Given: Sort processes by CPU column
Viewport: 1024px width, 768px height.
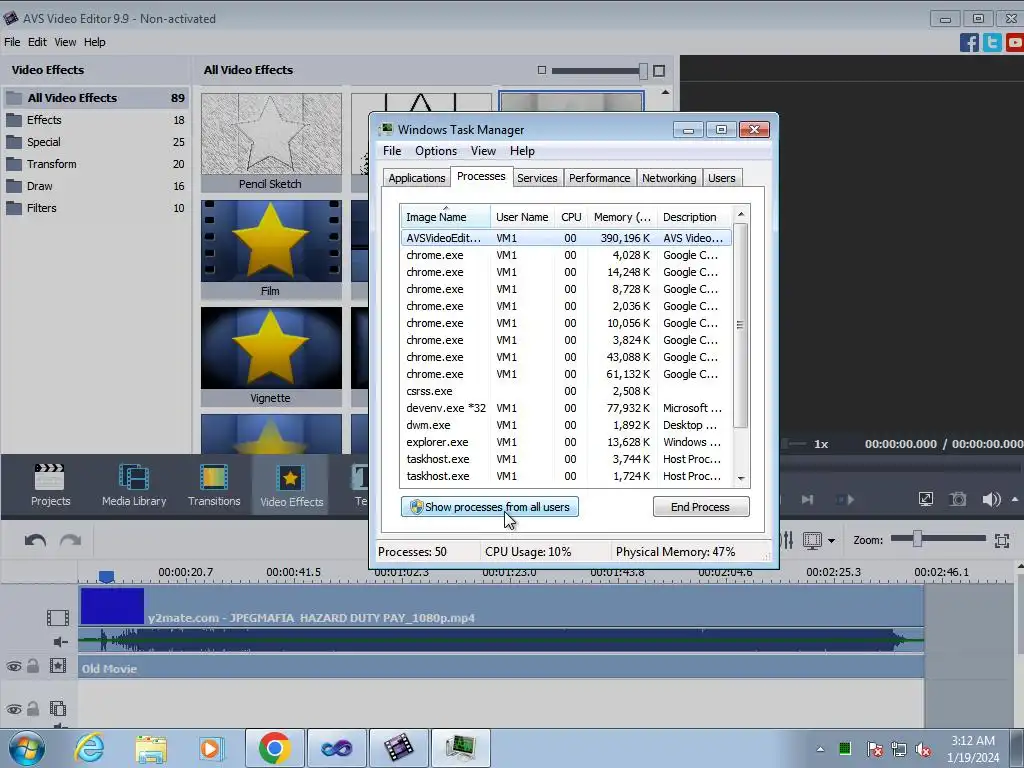Looking at the screenshot, I should [571, 217].
